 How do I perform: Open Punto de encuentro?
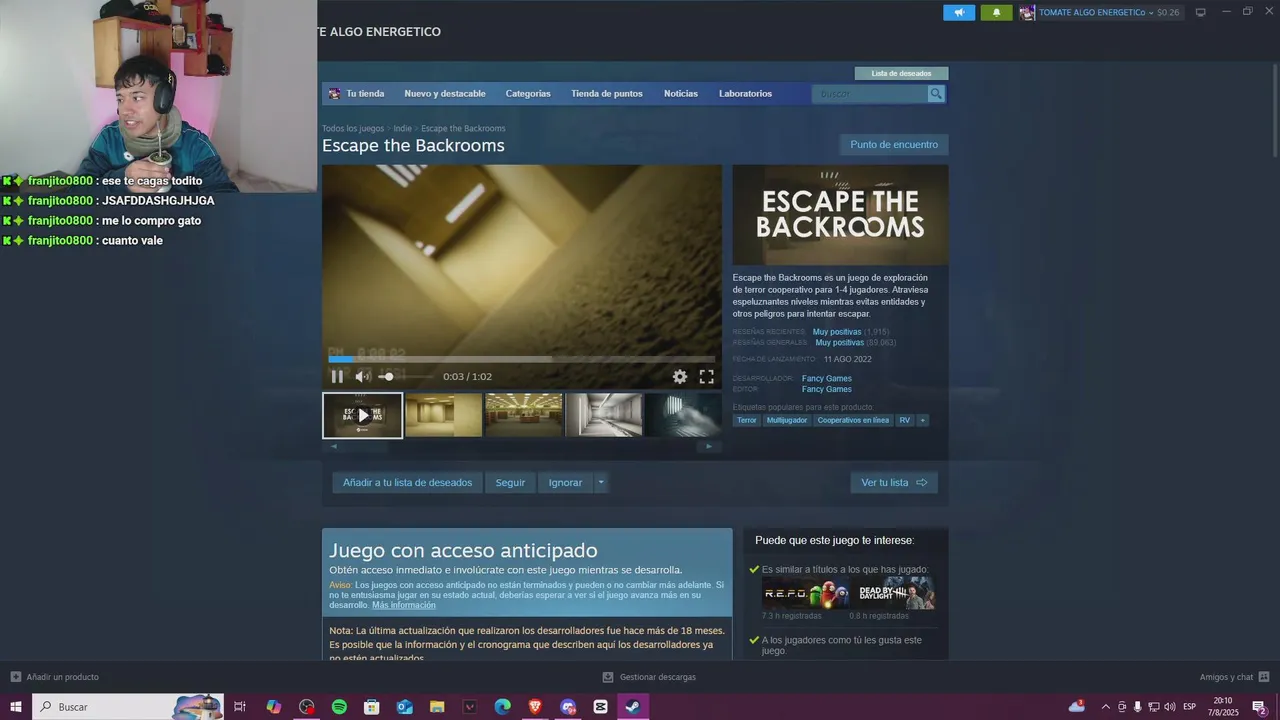click(894, 145)
